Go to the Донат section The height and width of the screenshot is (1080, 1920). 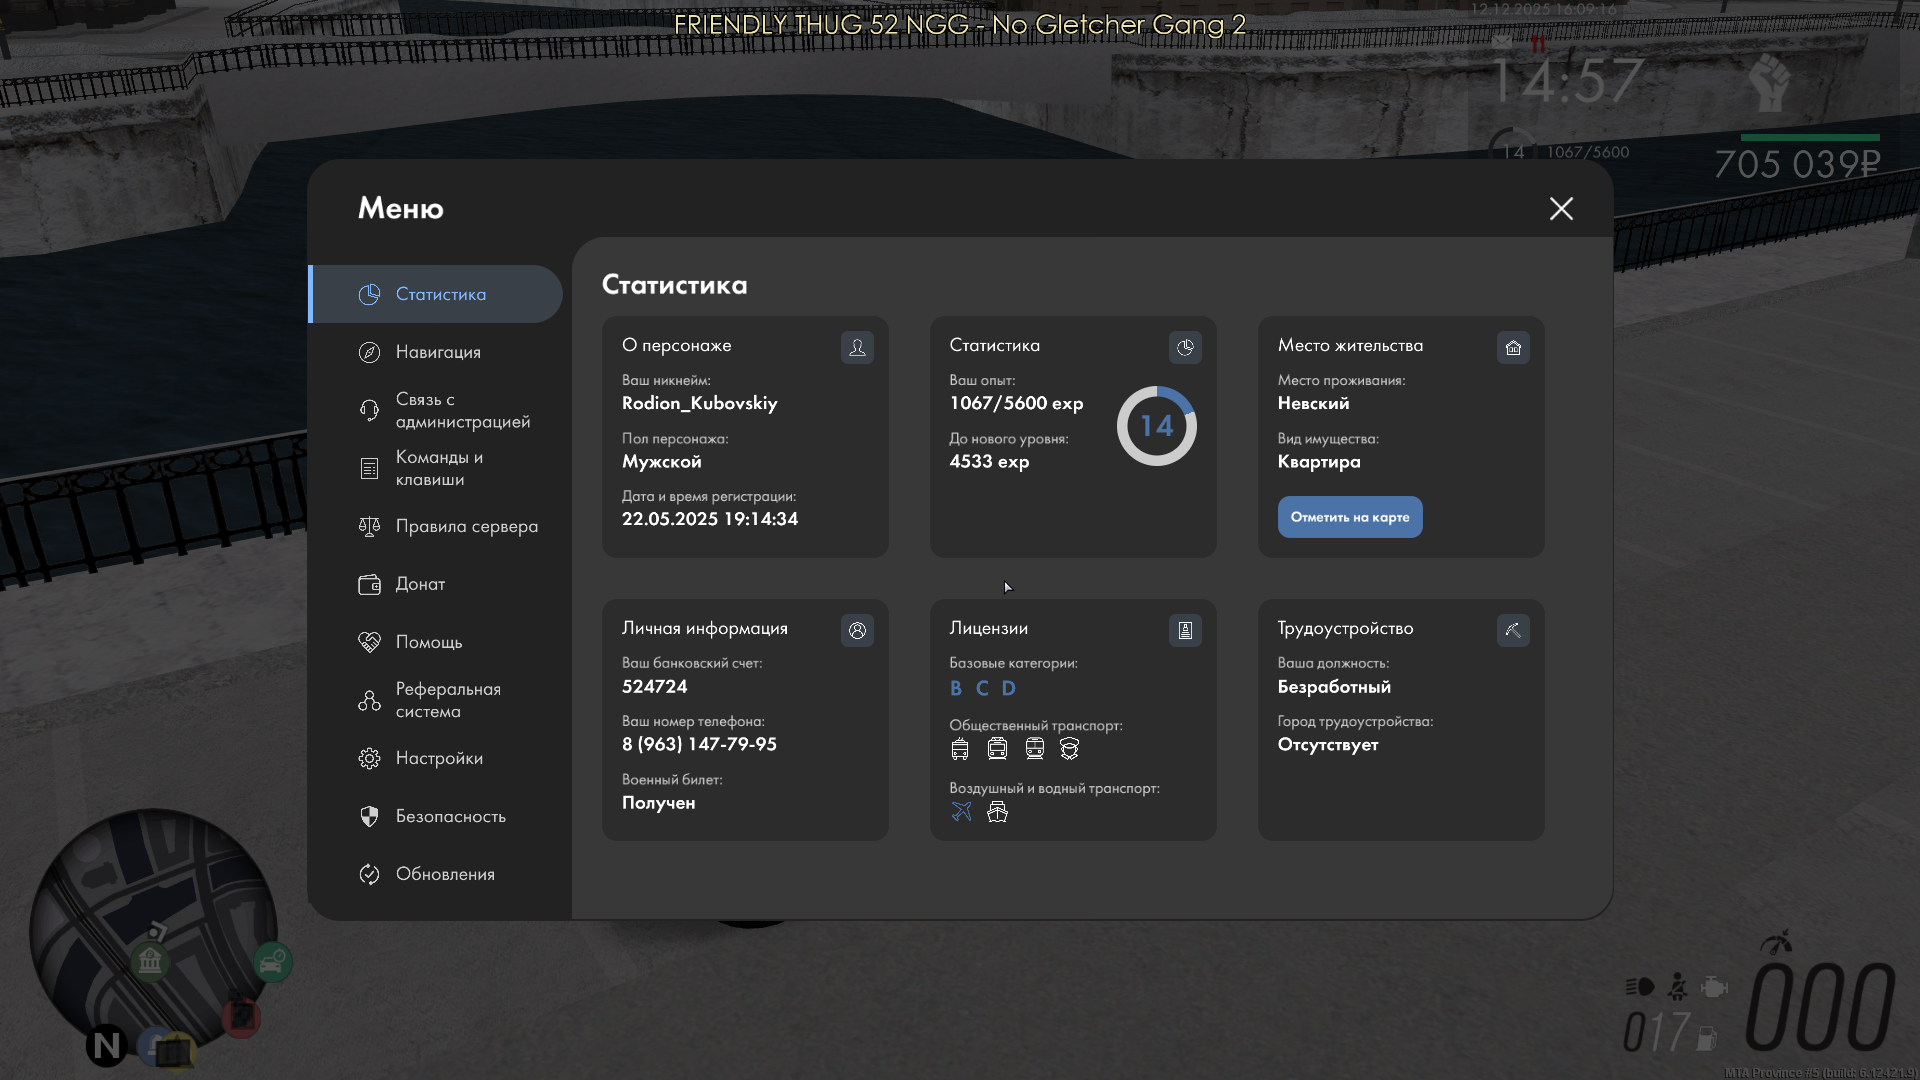[419, 584]
